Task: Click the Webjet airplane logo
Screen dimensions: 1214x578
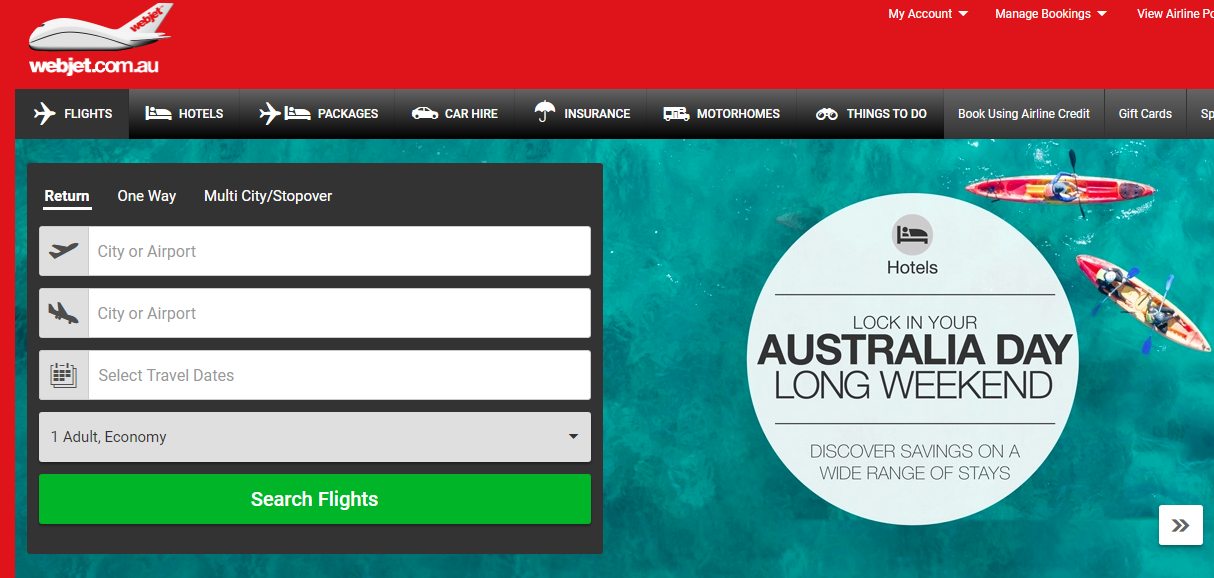Action: click(100, 28)
